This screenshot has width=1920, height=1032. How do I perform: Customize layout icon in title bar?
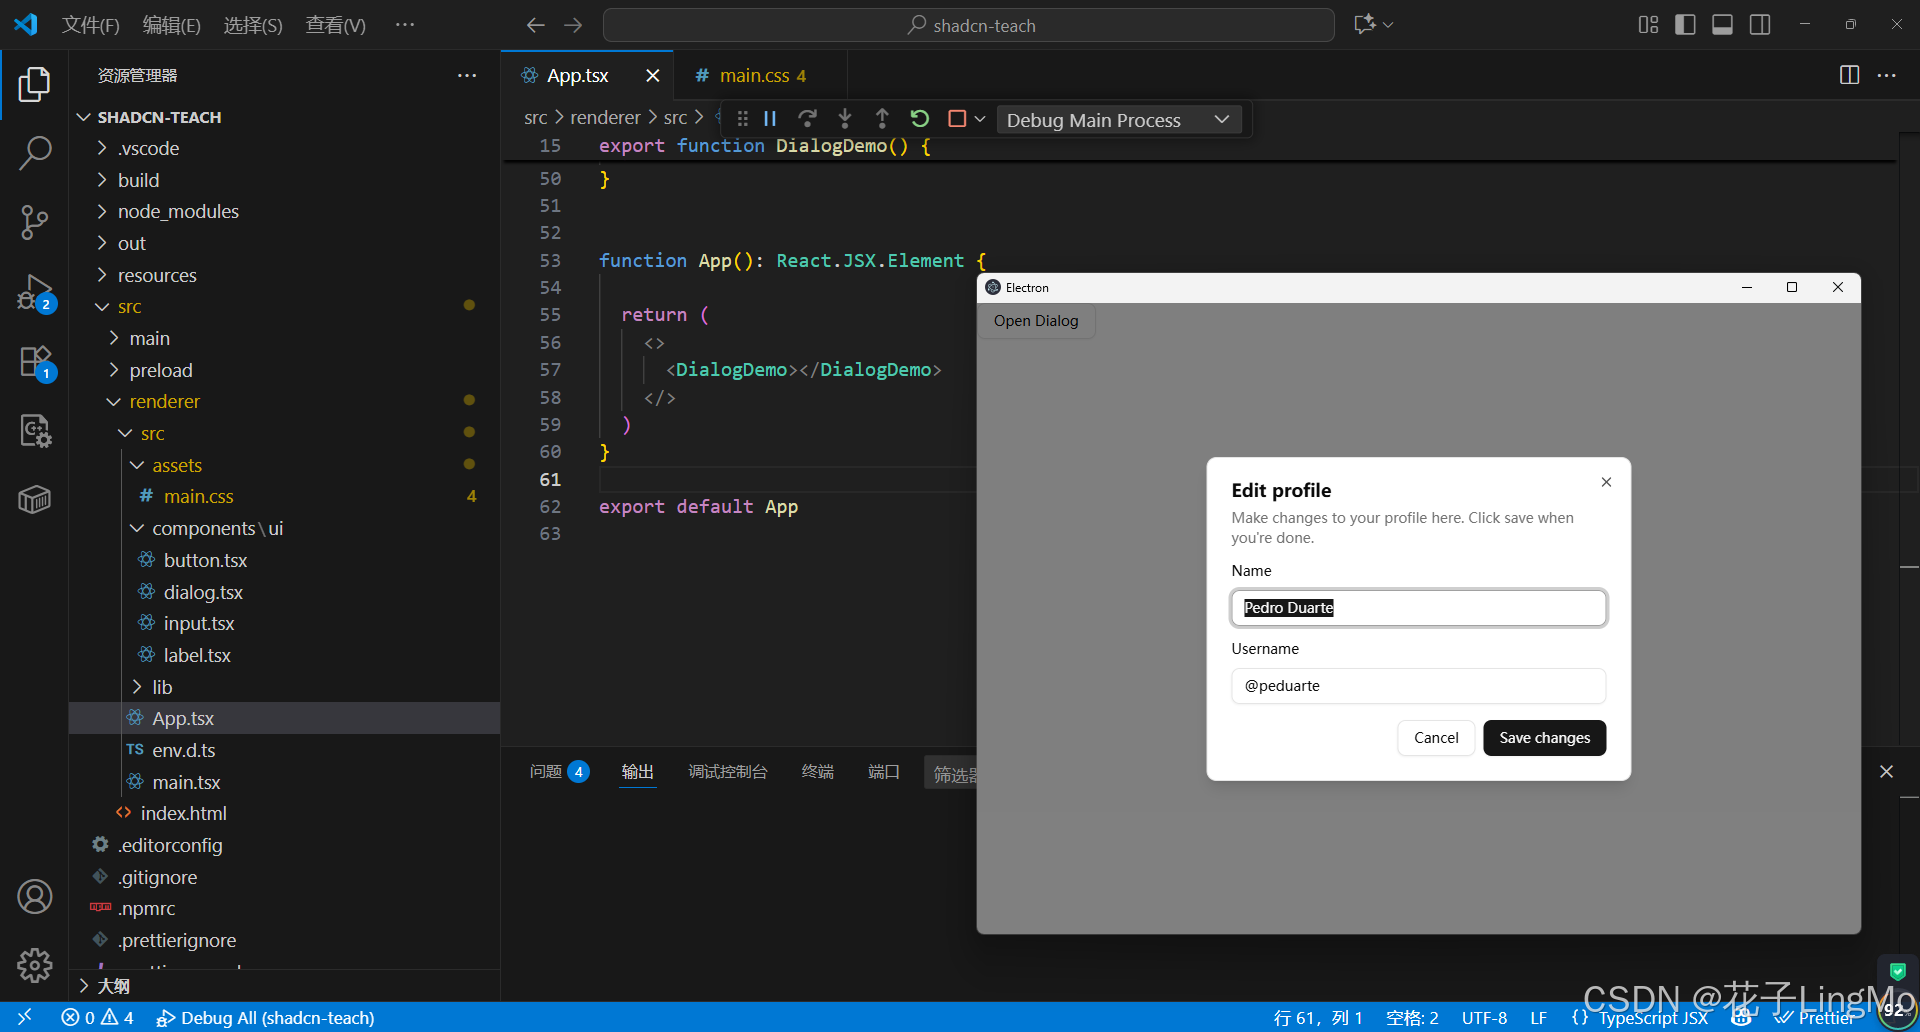tap(1648, 25)
